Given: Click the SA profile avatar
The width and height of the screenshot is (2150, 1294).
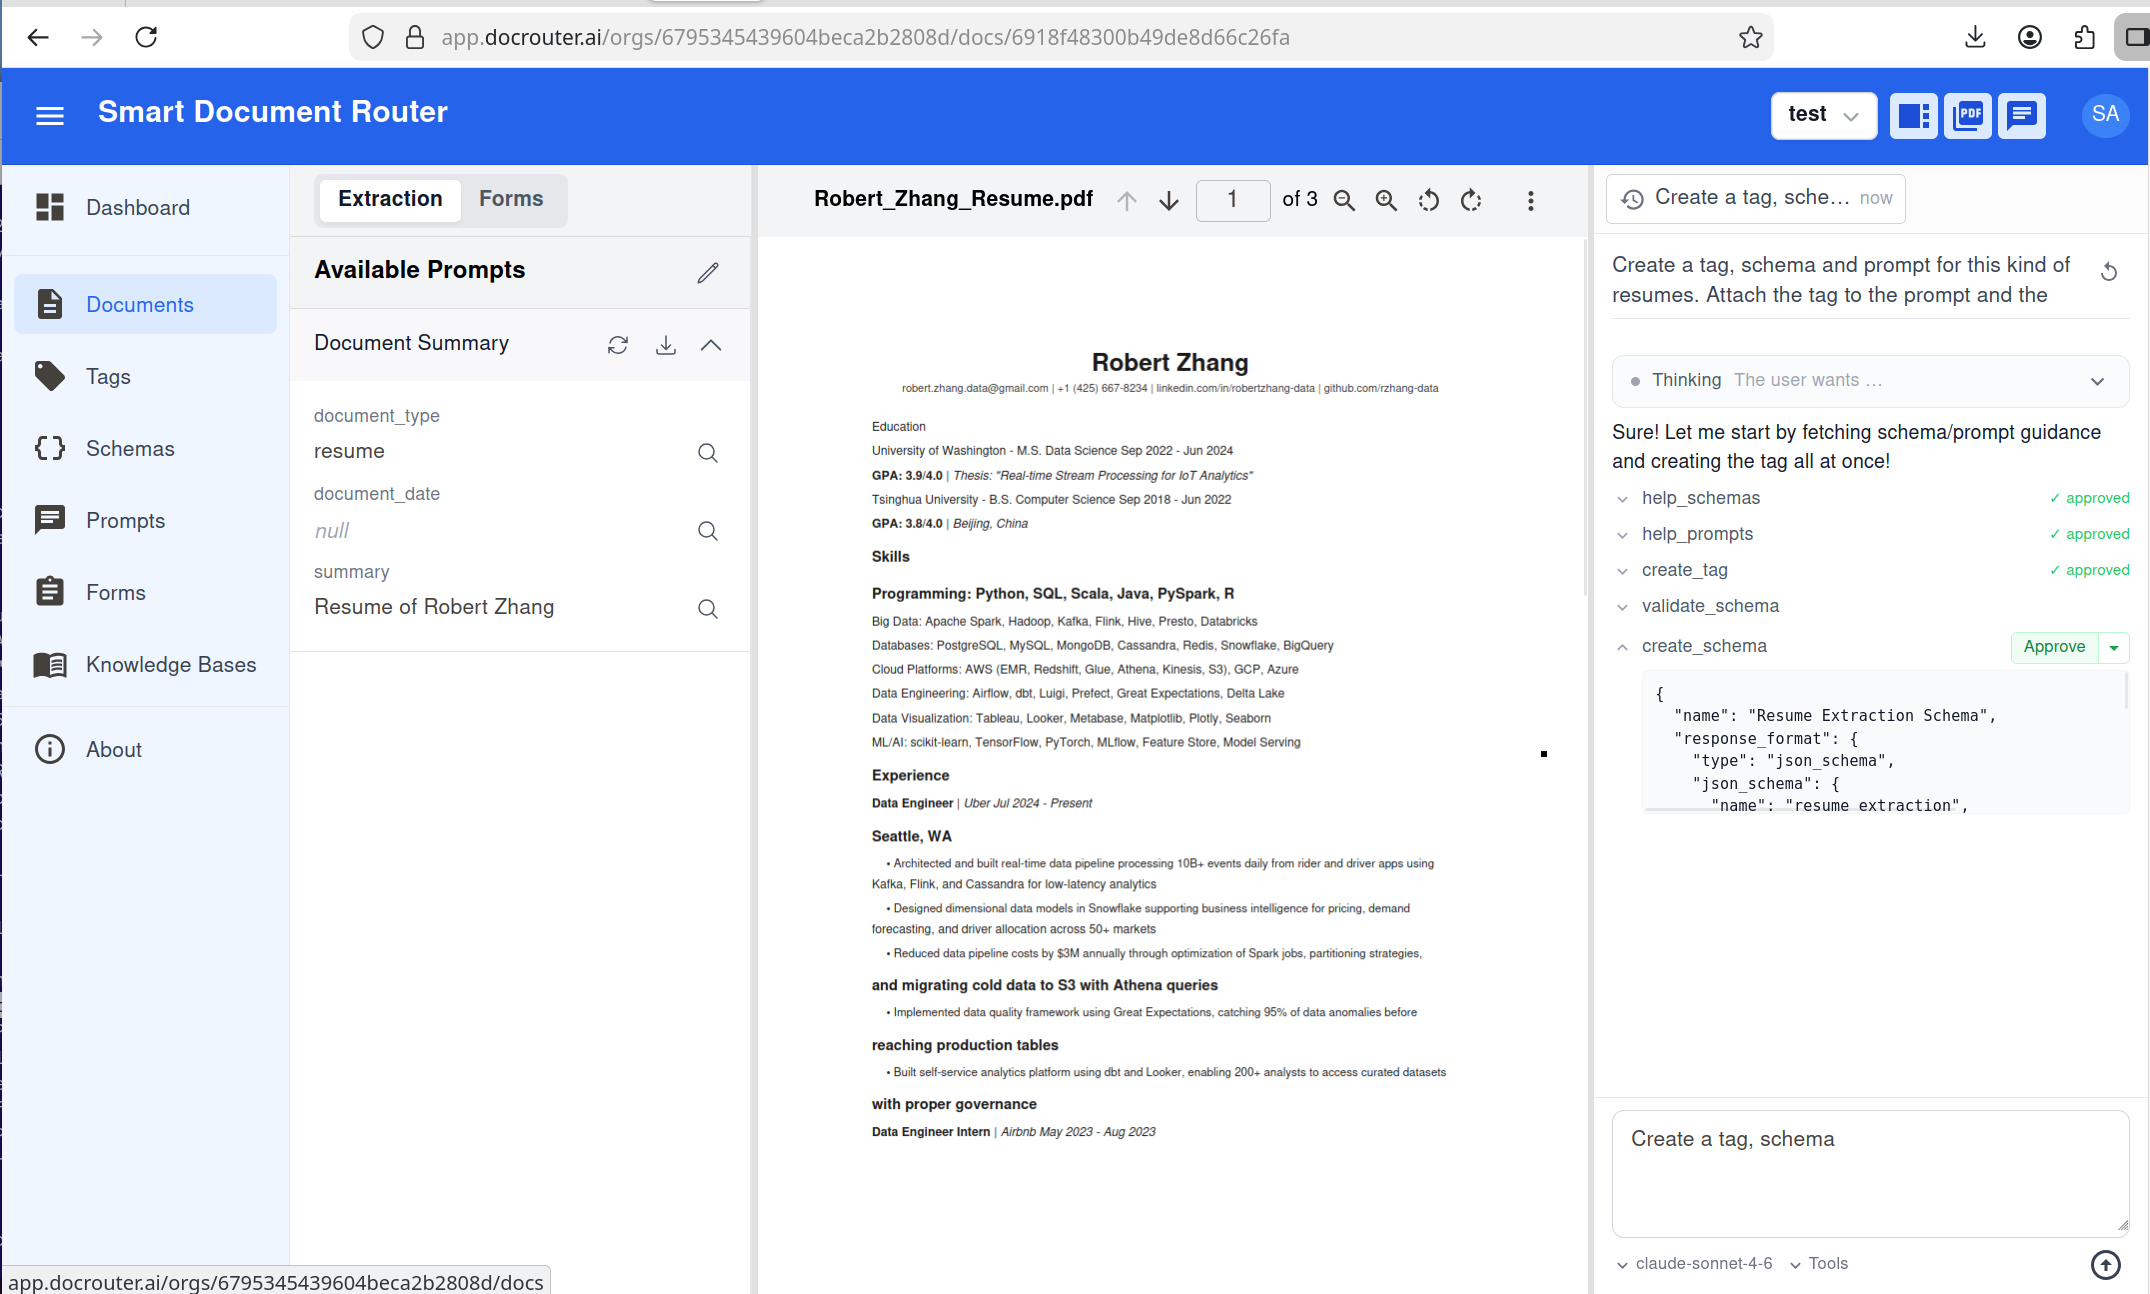Looking at the screenshot, I should 2105,115.
